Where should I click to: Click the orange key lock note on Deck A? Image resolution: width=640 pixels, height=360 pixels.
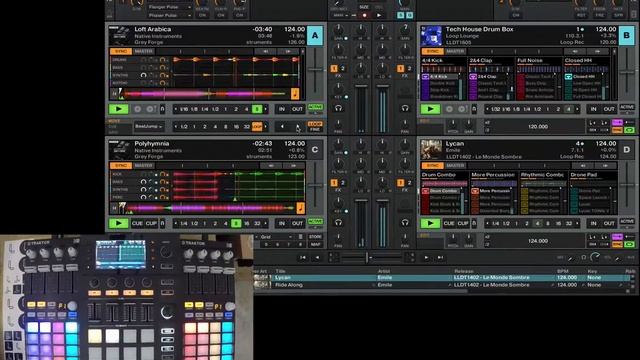[x=295, y=94]
